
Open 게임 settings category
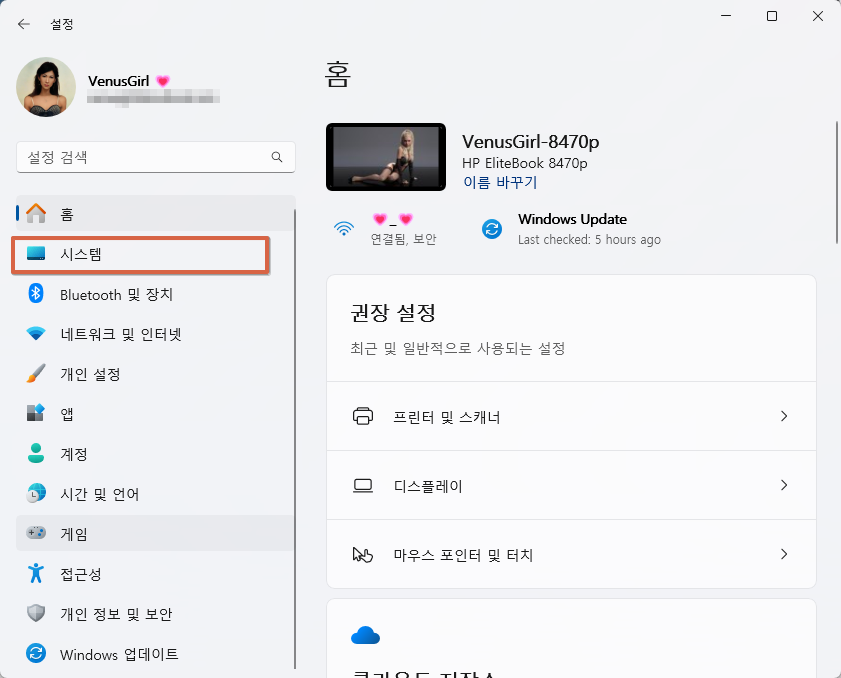(156, 533)
